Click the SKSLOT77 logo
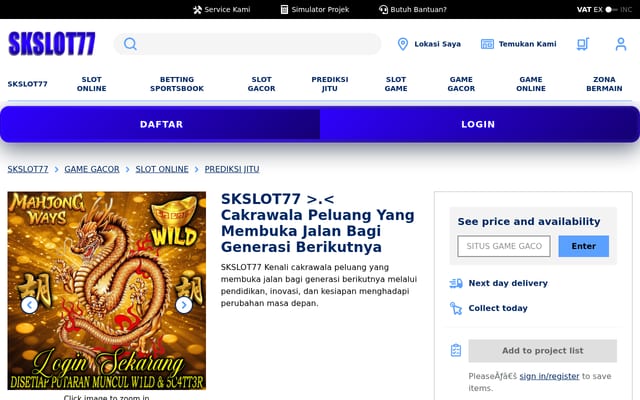The height and width of the screenshot is (400, 640). click(52, 44)
